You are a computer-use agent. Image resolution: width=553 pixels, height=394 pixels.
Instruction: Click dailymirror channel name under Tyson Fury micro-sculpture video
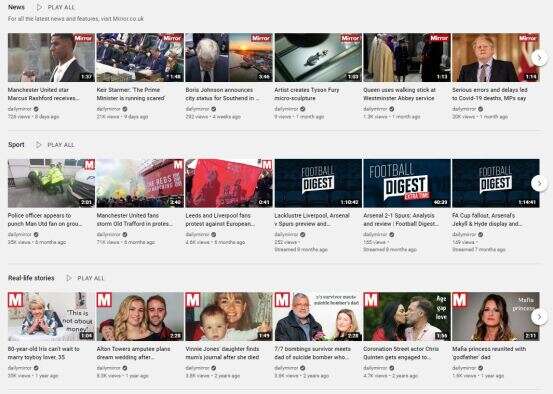point(286,109)
